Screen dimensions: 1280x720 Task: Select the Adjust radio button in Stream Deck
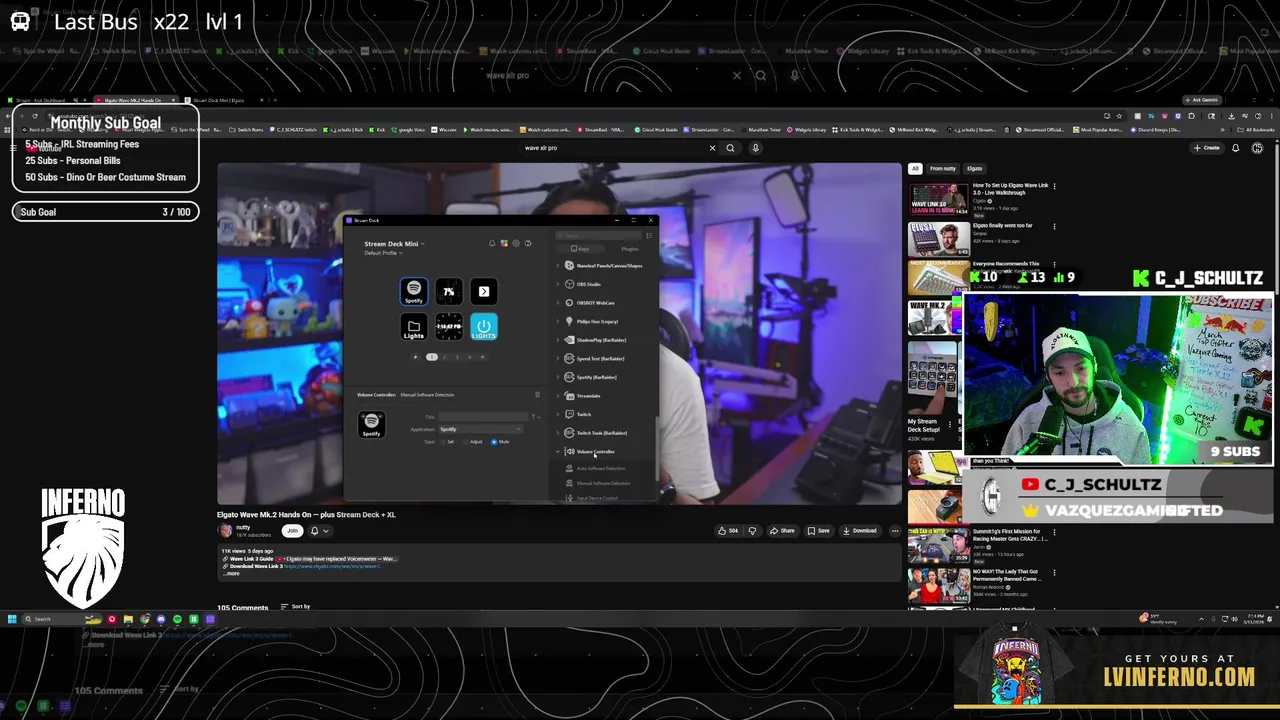coord(466,441)
